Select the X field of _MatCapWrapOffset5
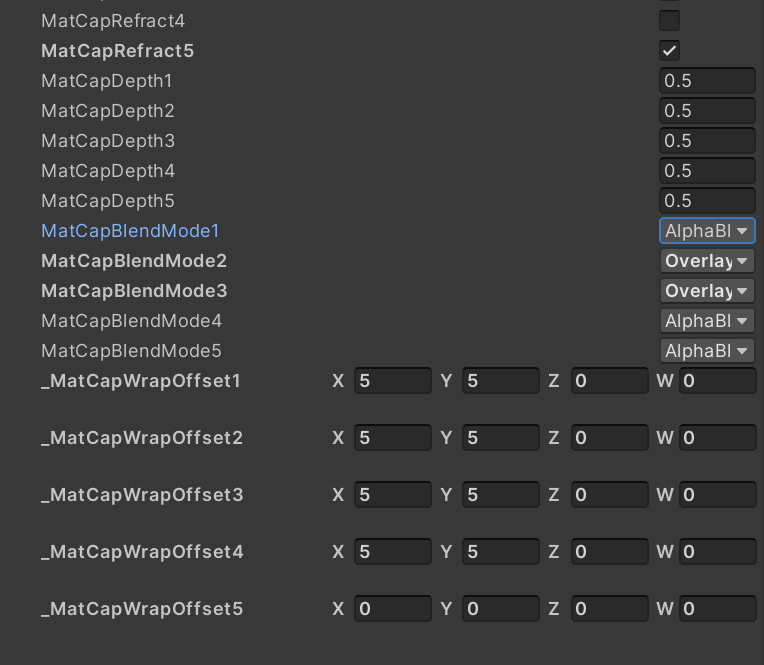Screen dimensions: 764x665 393,609
